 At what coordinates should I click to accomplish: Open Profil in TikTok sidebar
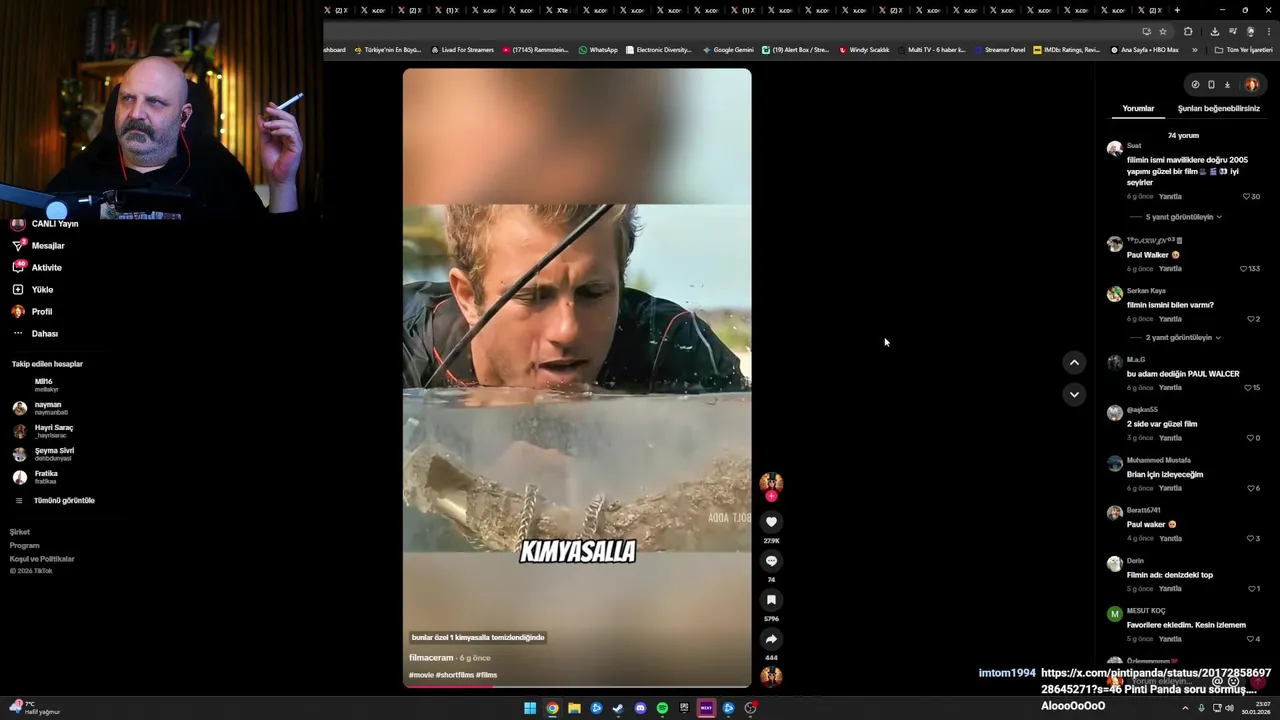point(32,312)
